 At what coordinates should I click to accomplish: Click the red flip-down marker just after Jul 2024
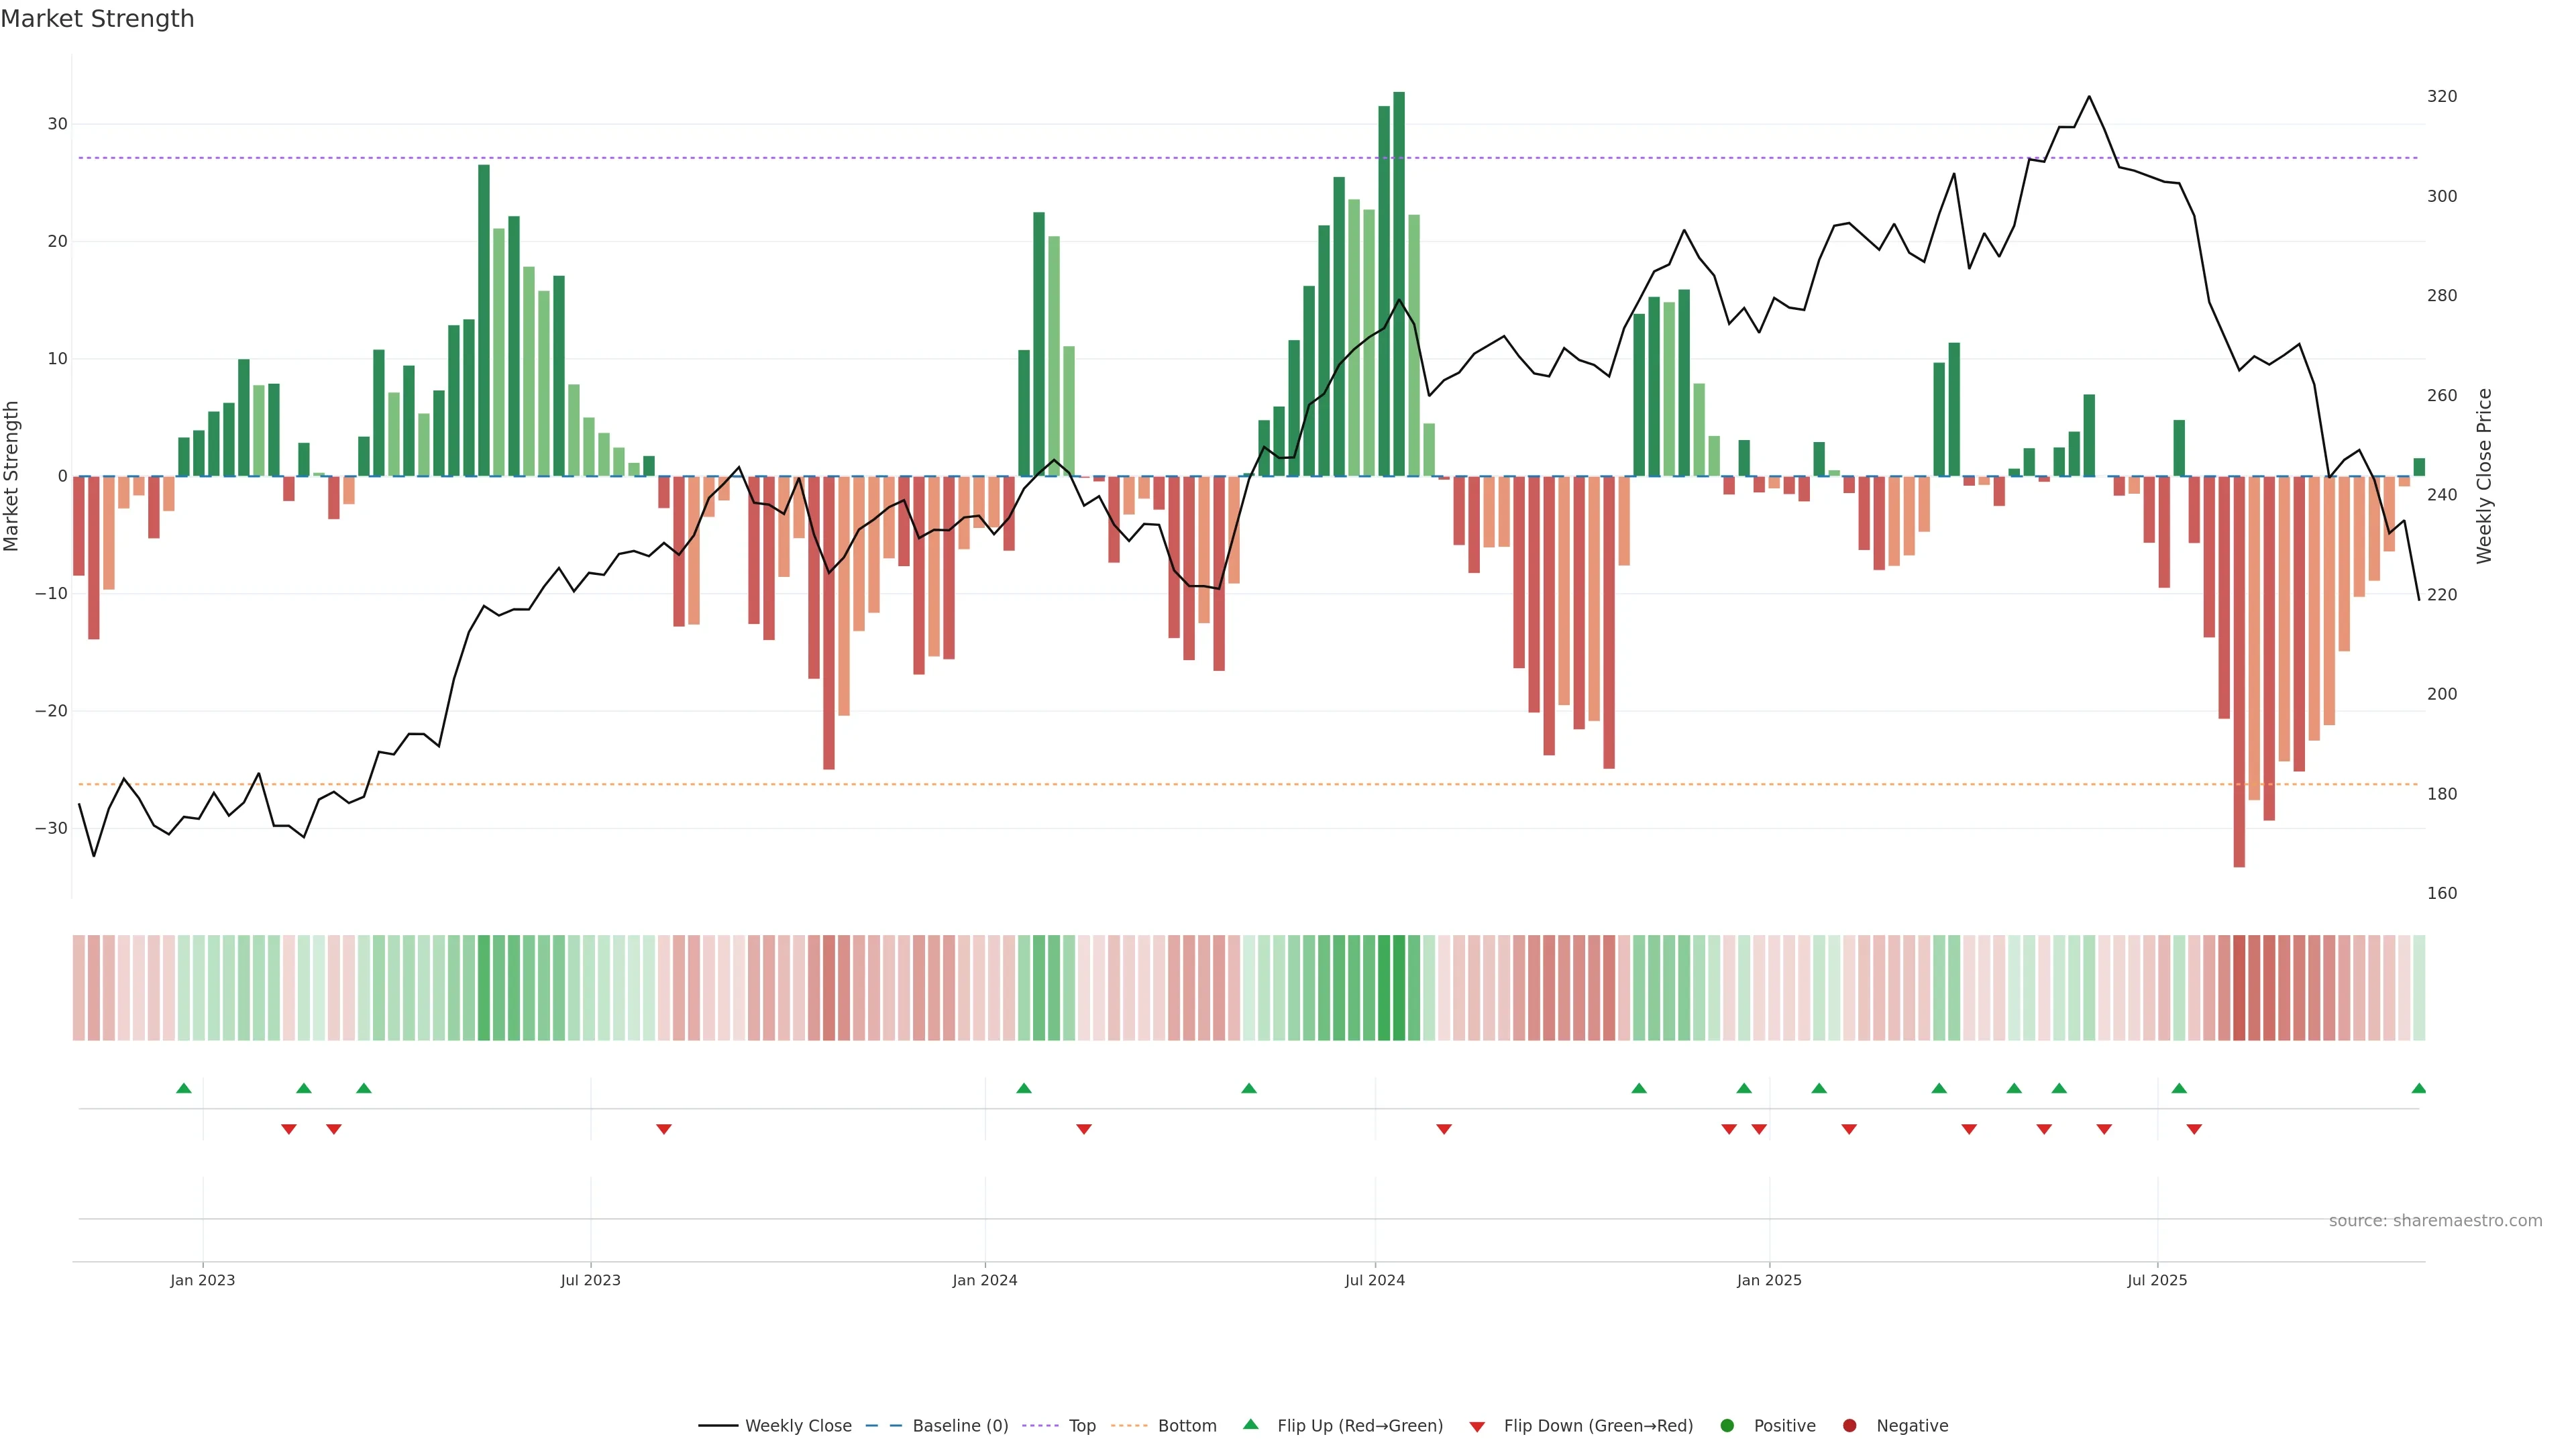coord(1444,1129)
